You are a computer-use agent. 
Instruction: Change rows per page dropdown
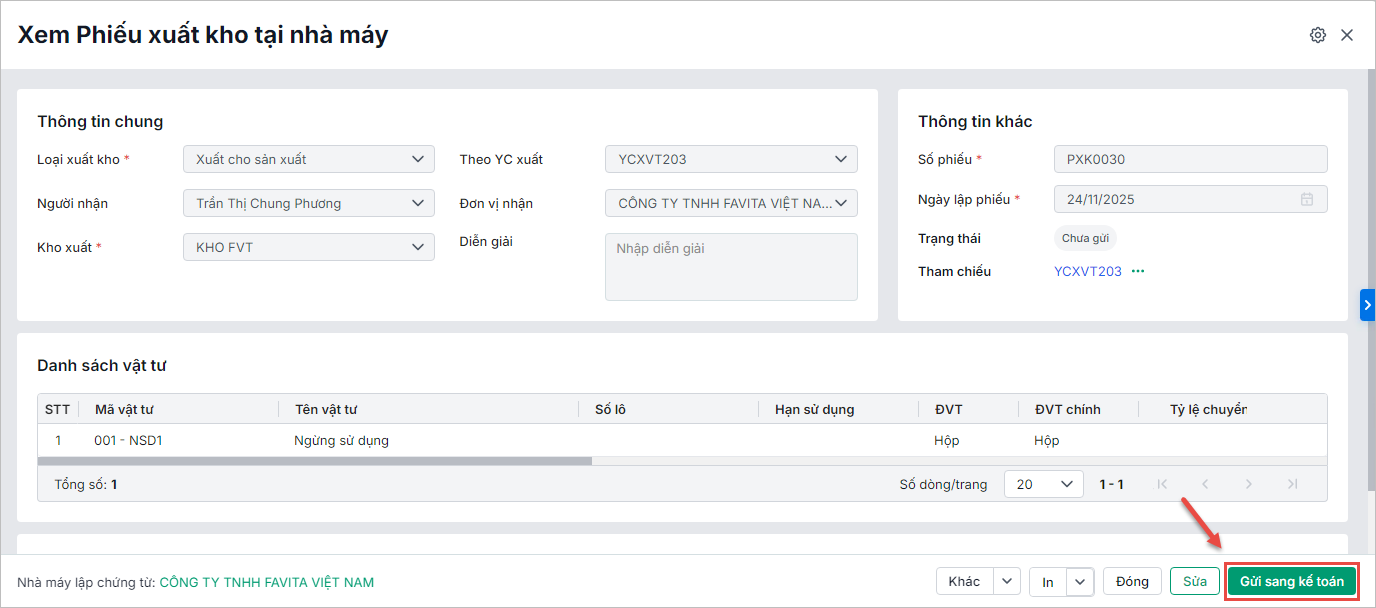1043,484
